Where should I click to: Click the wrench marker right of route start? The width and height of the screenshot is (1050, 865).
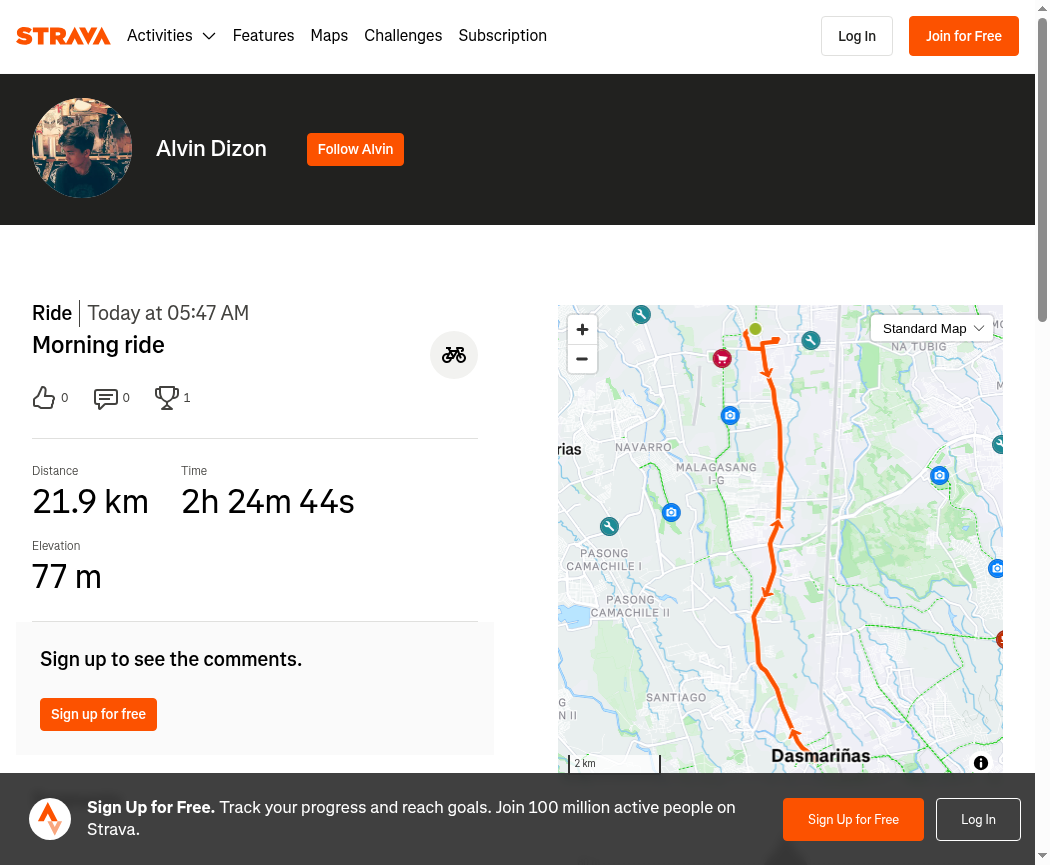[x=811, y=340]
